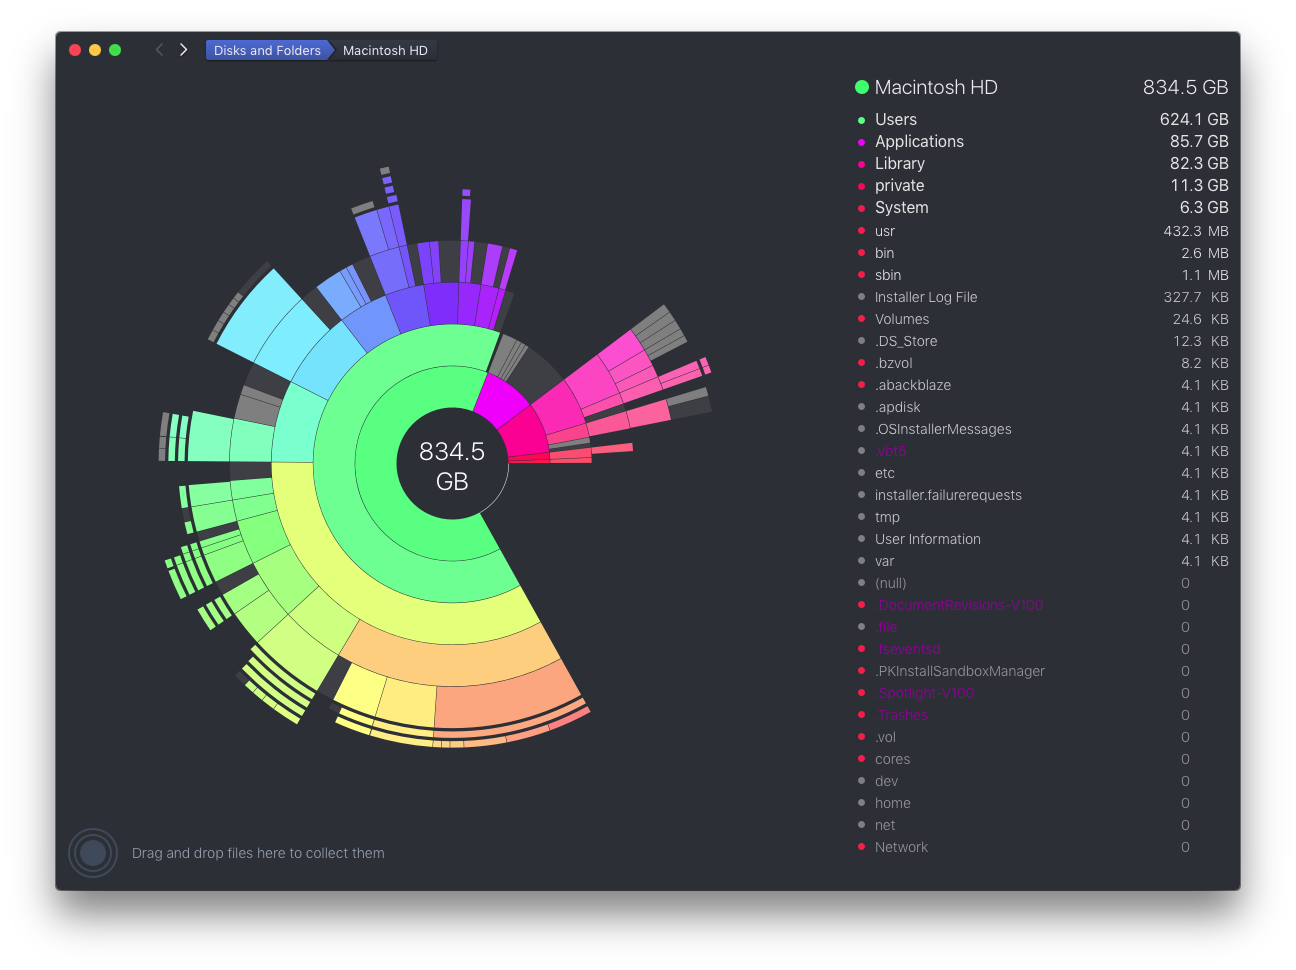This screenshot has height=970, width=1296.
Task: Select the .DocumentRevisions-V100 entry
Action: (1042, 605)
